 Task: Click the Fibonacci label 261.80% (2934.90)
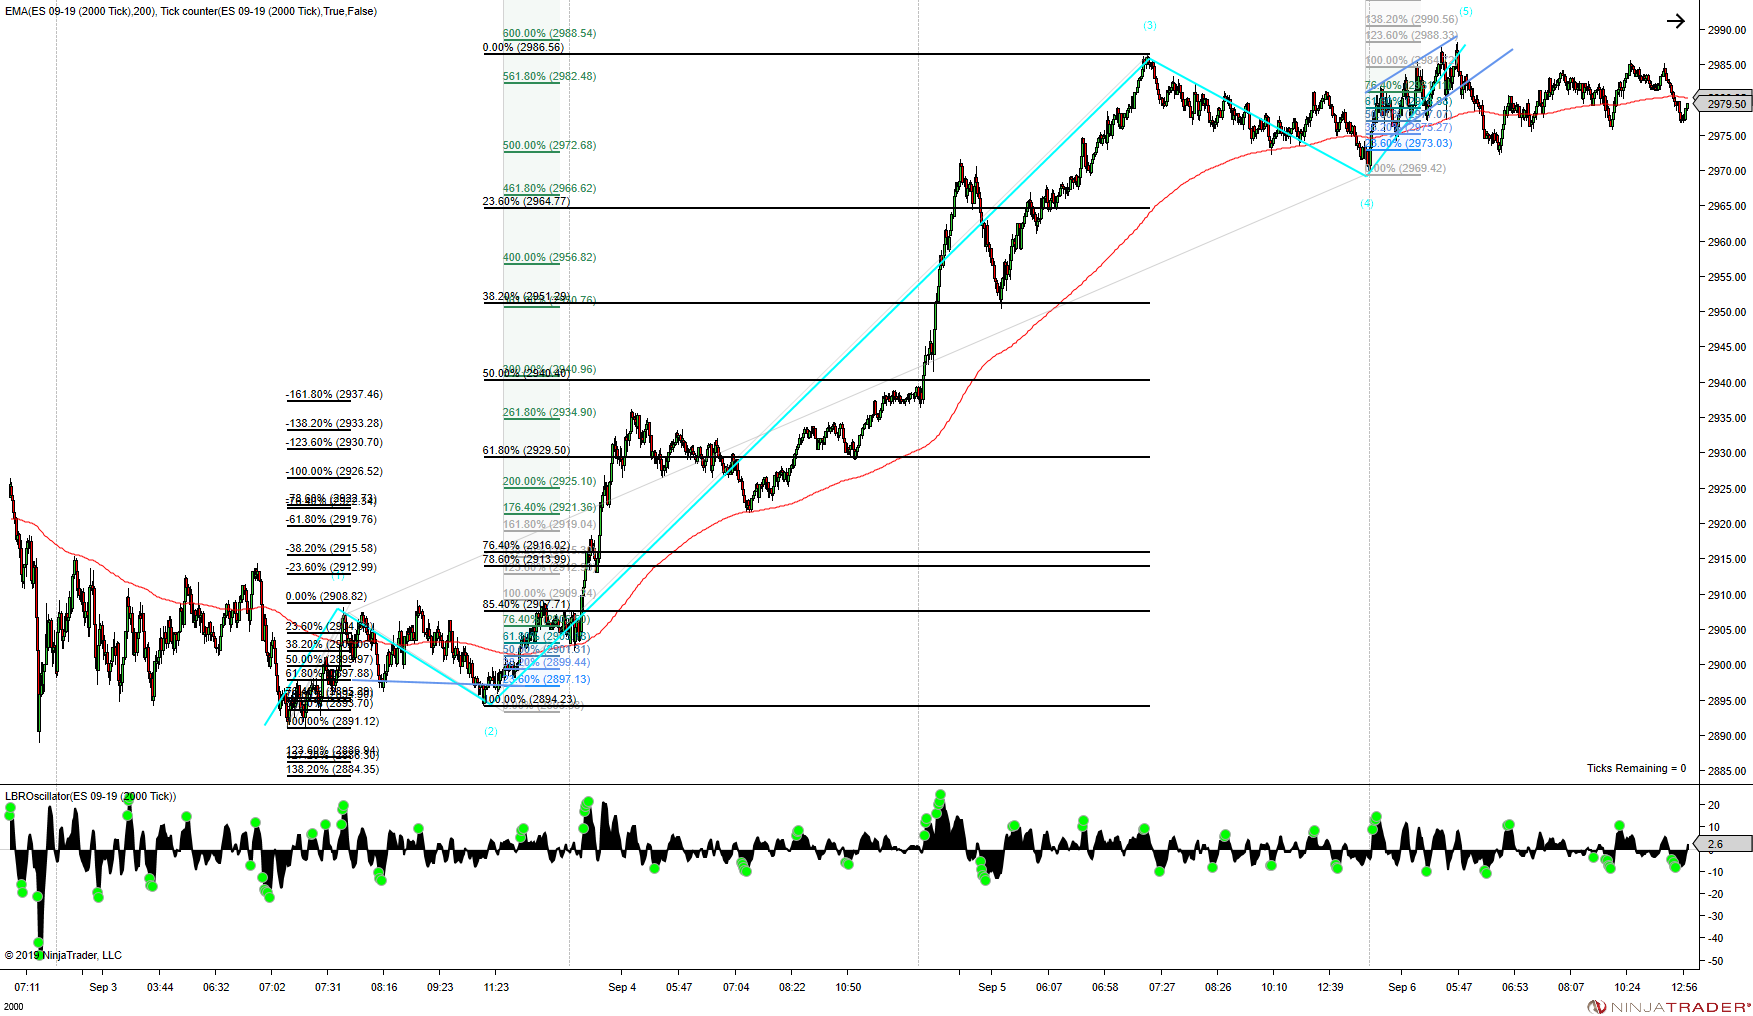pos(549,412)
